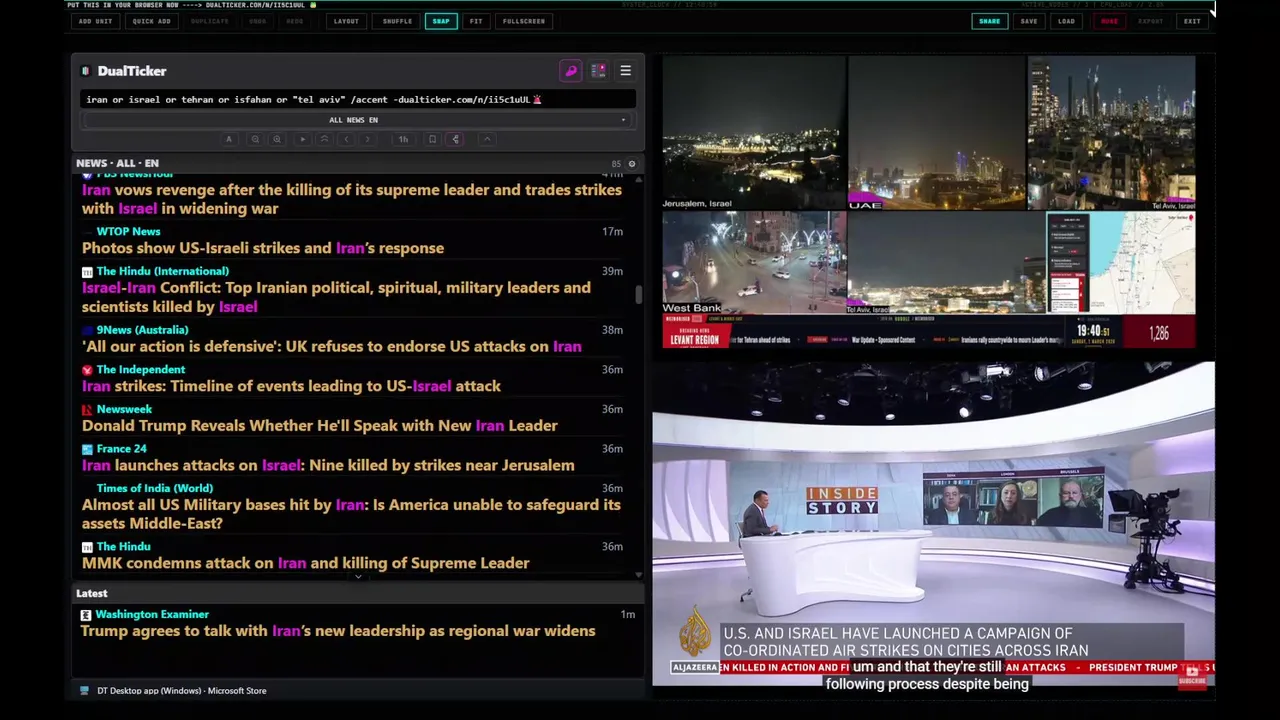Click the next arrow icon in ticker toolbar
This screenshot has height=720, width=1280.
(x=368, y=139)
